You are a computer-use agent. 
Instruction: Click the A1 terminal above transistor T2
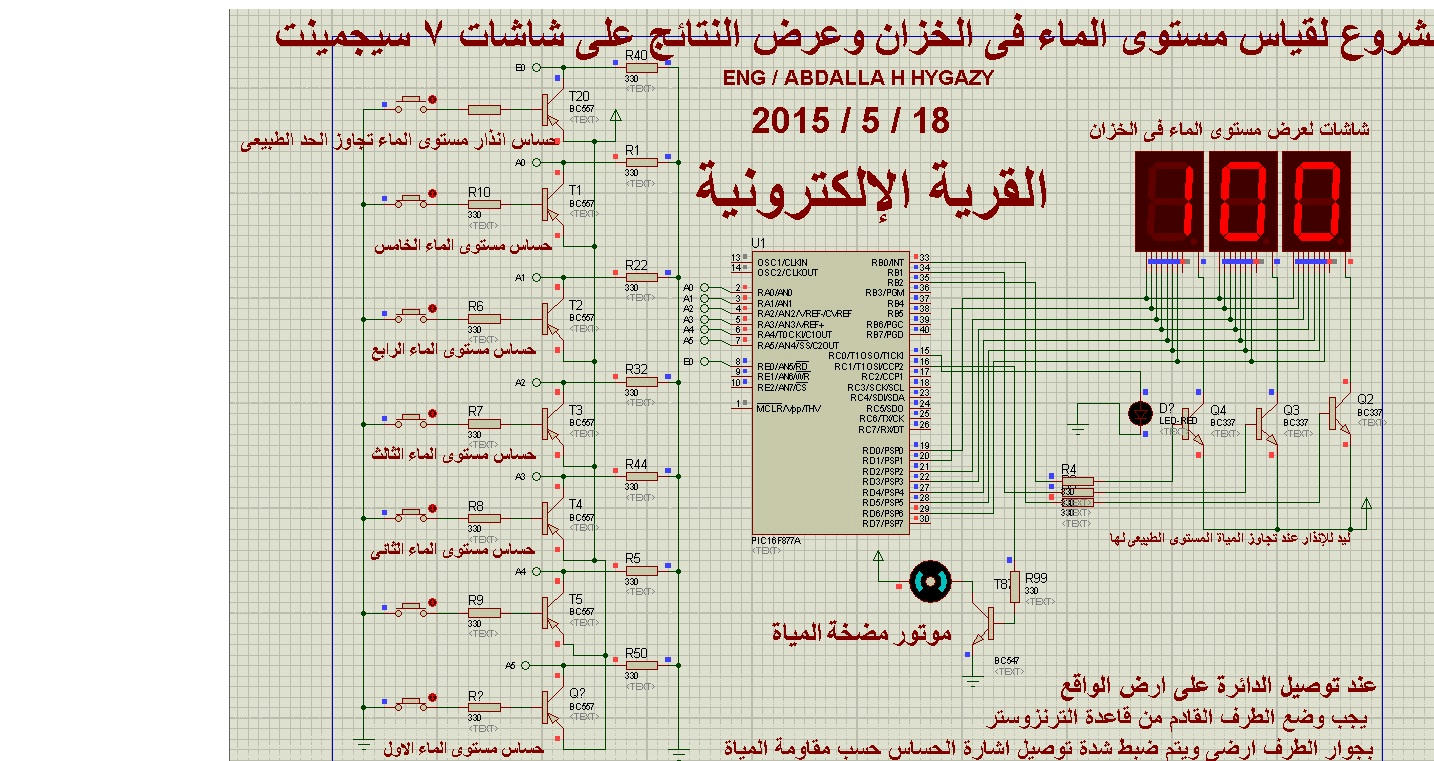[536, 277]
